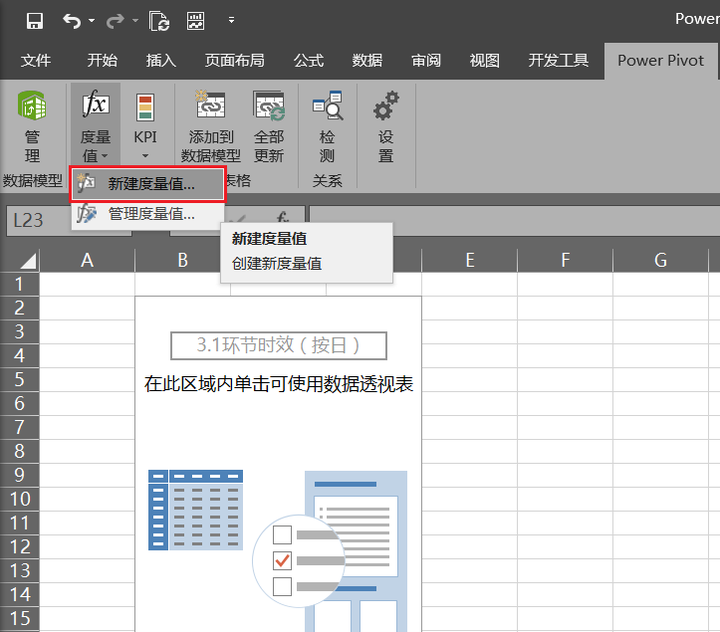Select column G header

pos(661,260)
